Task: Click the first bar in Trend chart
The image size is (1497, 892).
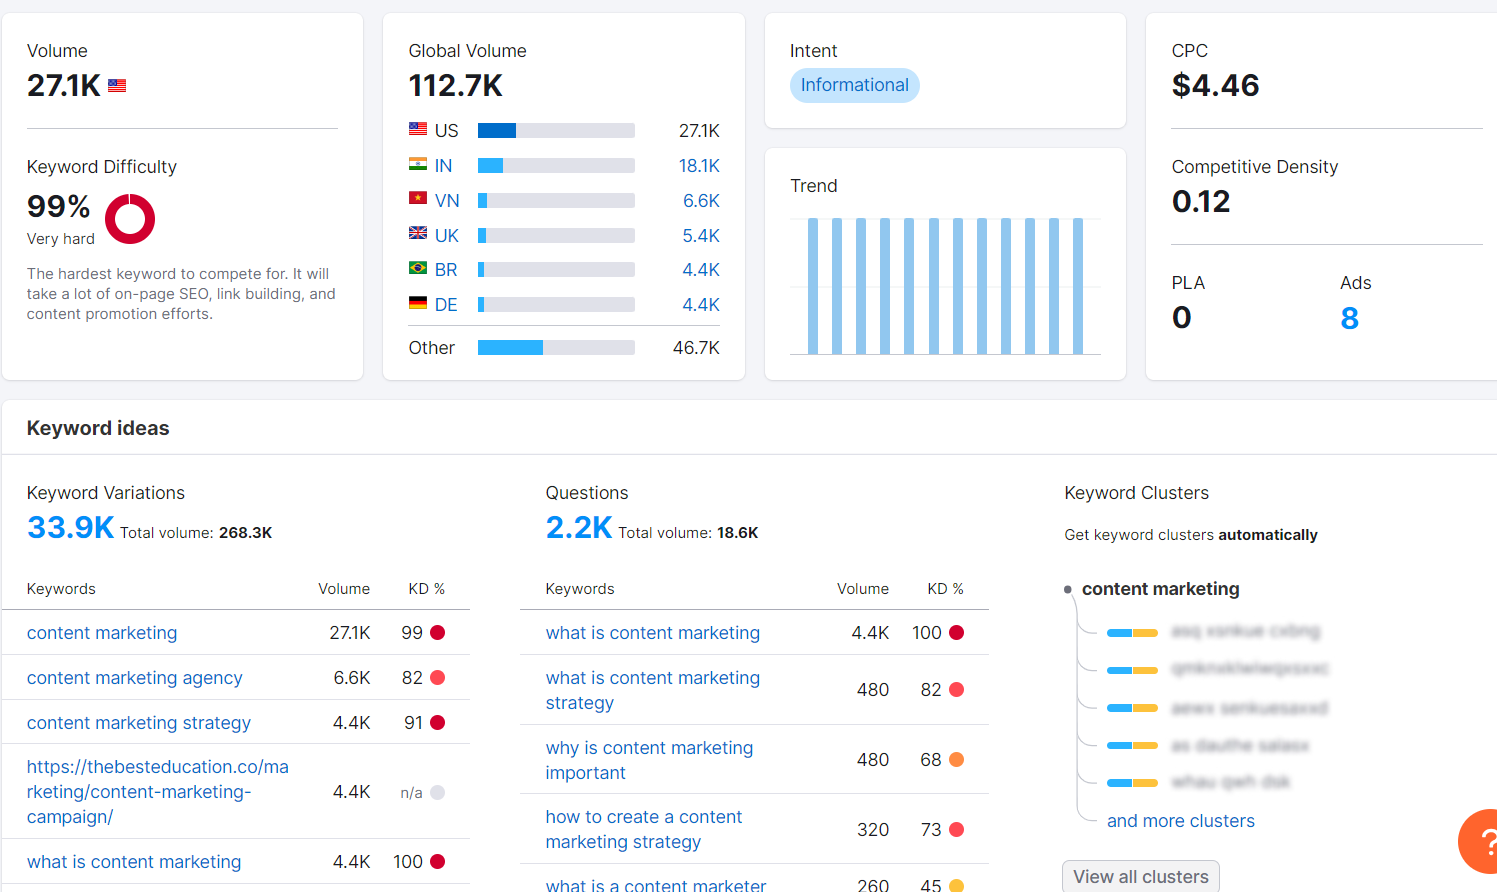Action: pos(813,286)
